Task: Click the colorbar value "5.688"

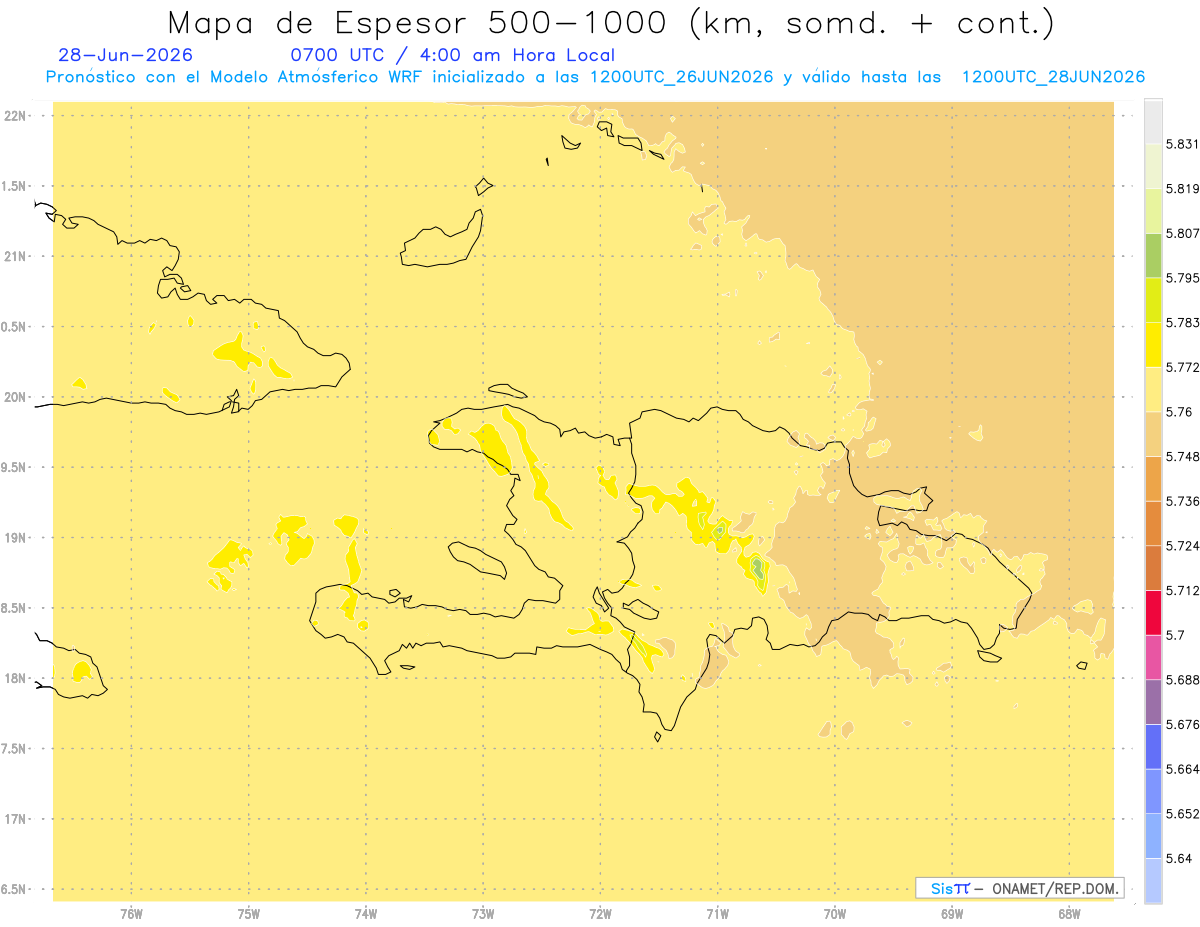Action: pos(1183,680)
